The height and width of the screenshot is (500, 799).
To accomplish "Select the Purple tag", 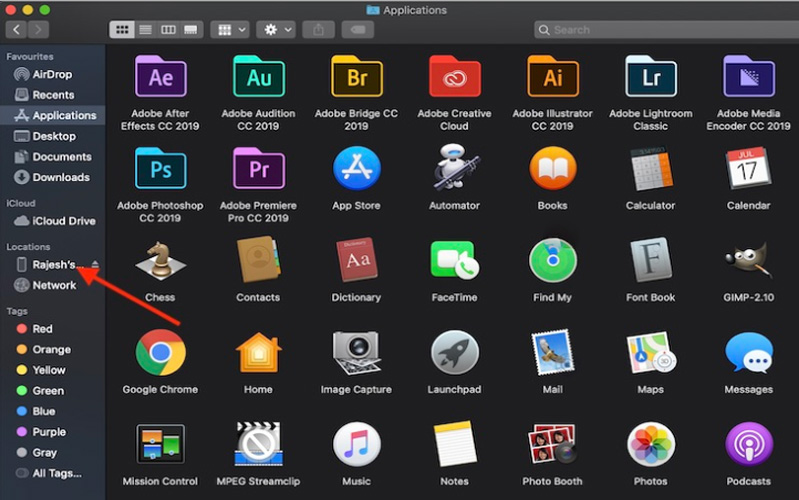I will (x=49, y=432).
